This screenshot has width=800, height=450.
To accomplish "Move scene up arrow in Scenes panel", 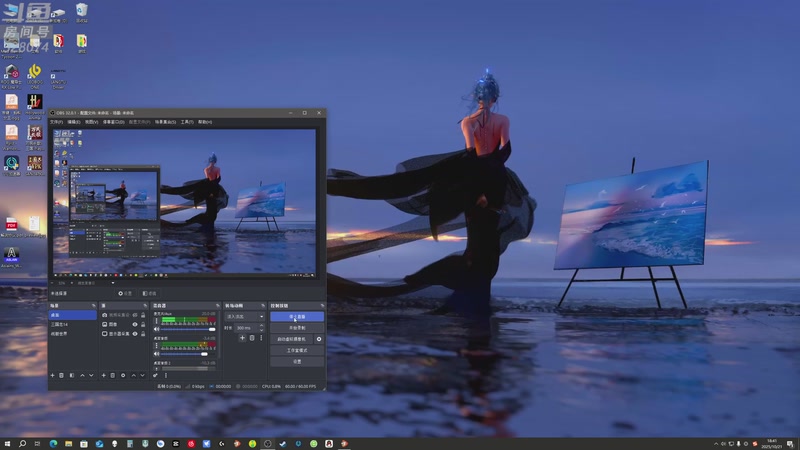I will click(x=82, y=376).
